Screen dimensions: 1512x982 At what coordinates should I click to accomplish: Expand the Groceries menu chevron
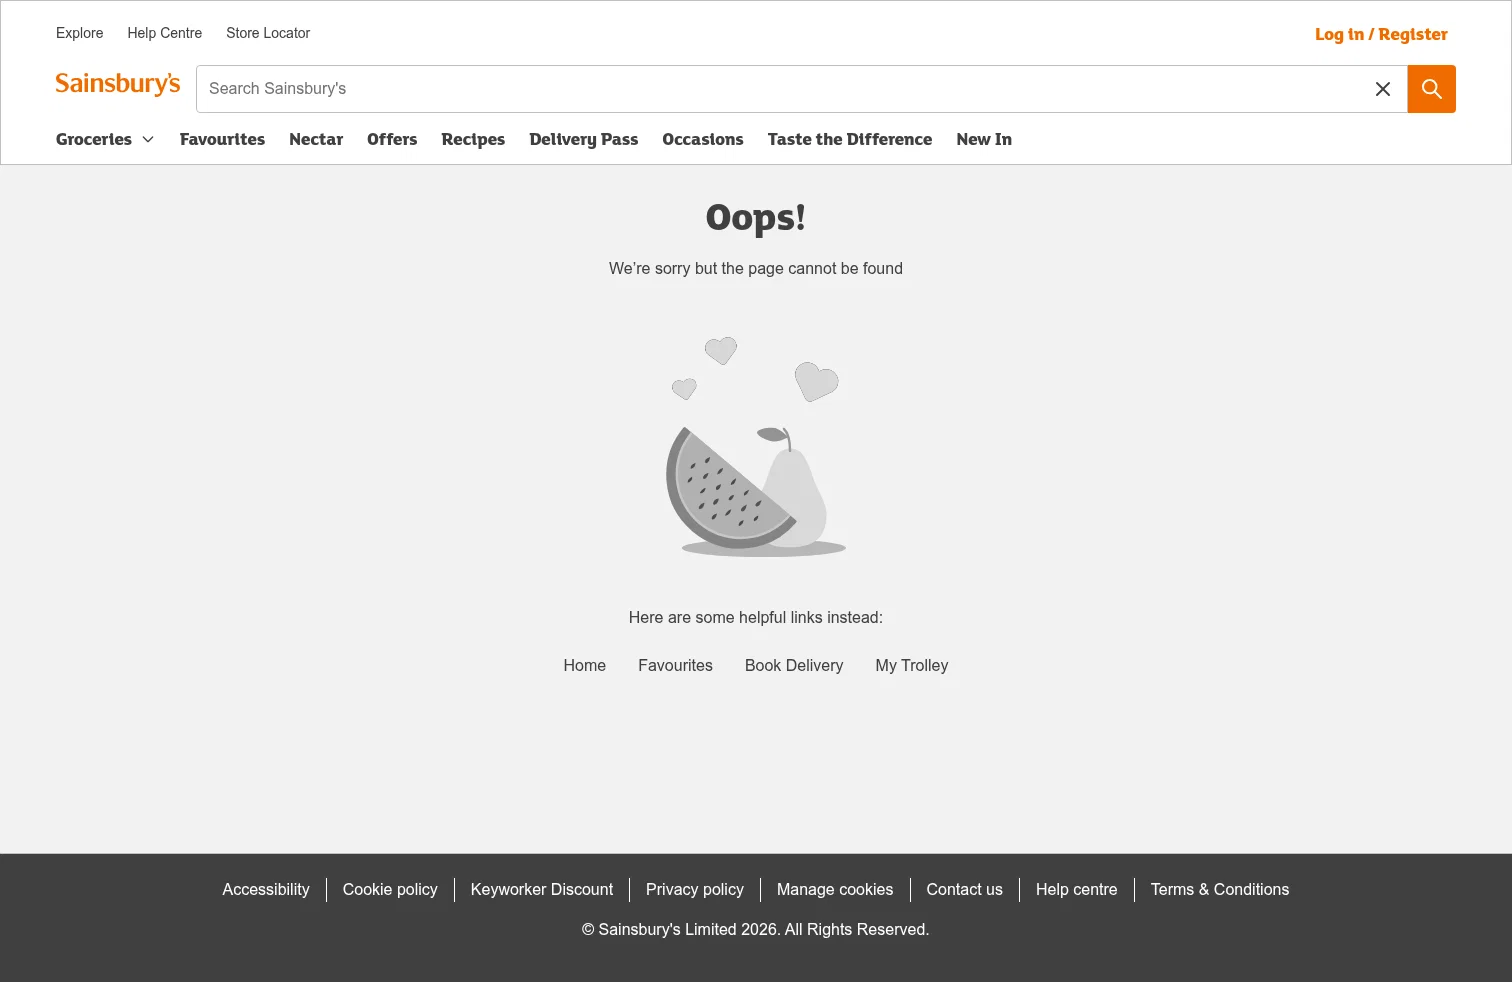[148, 139]
